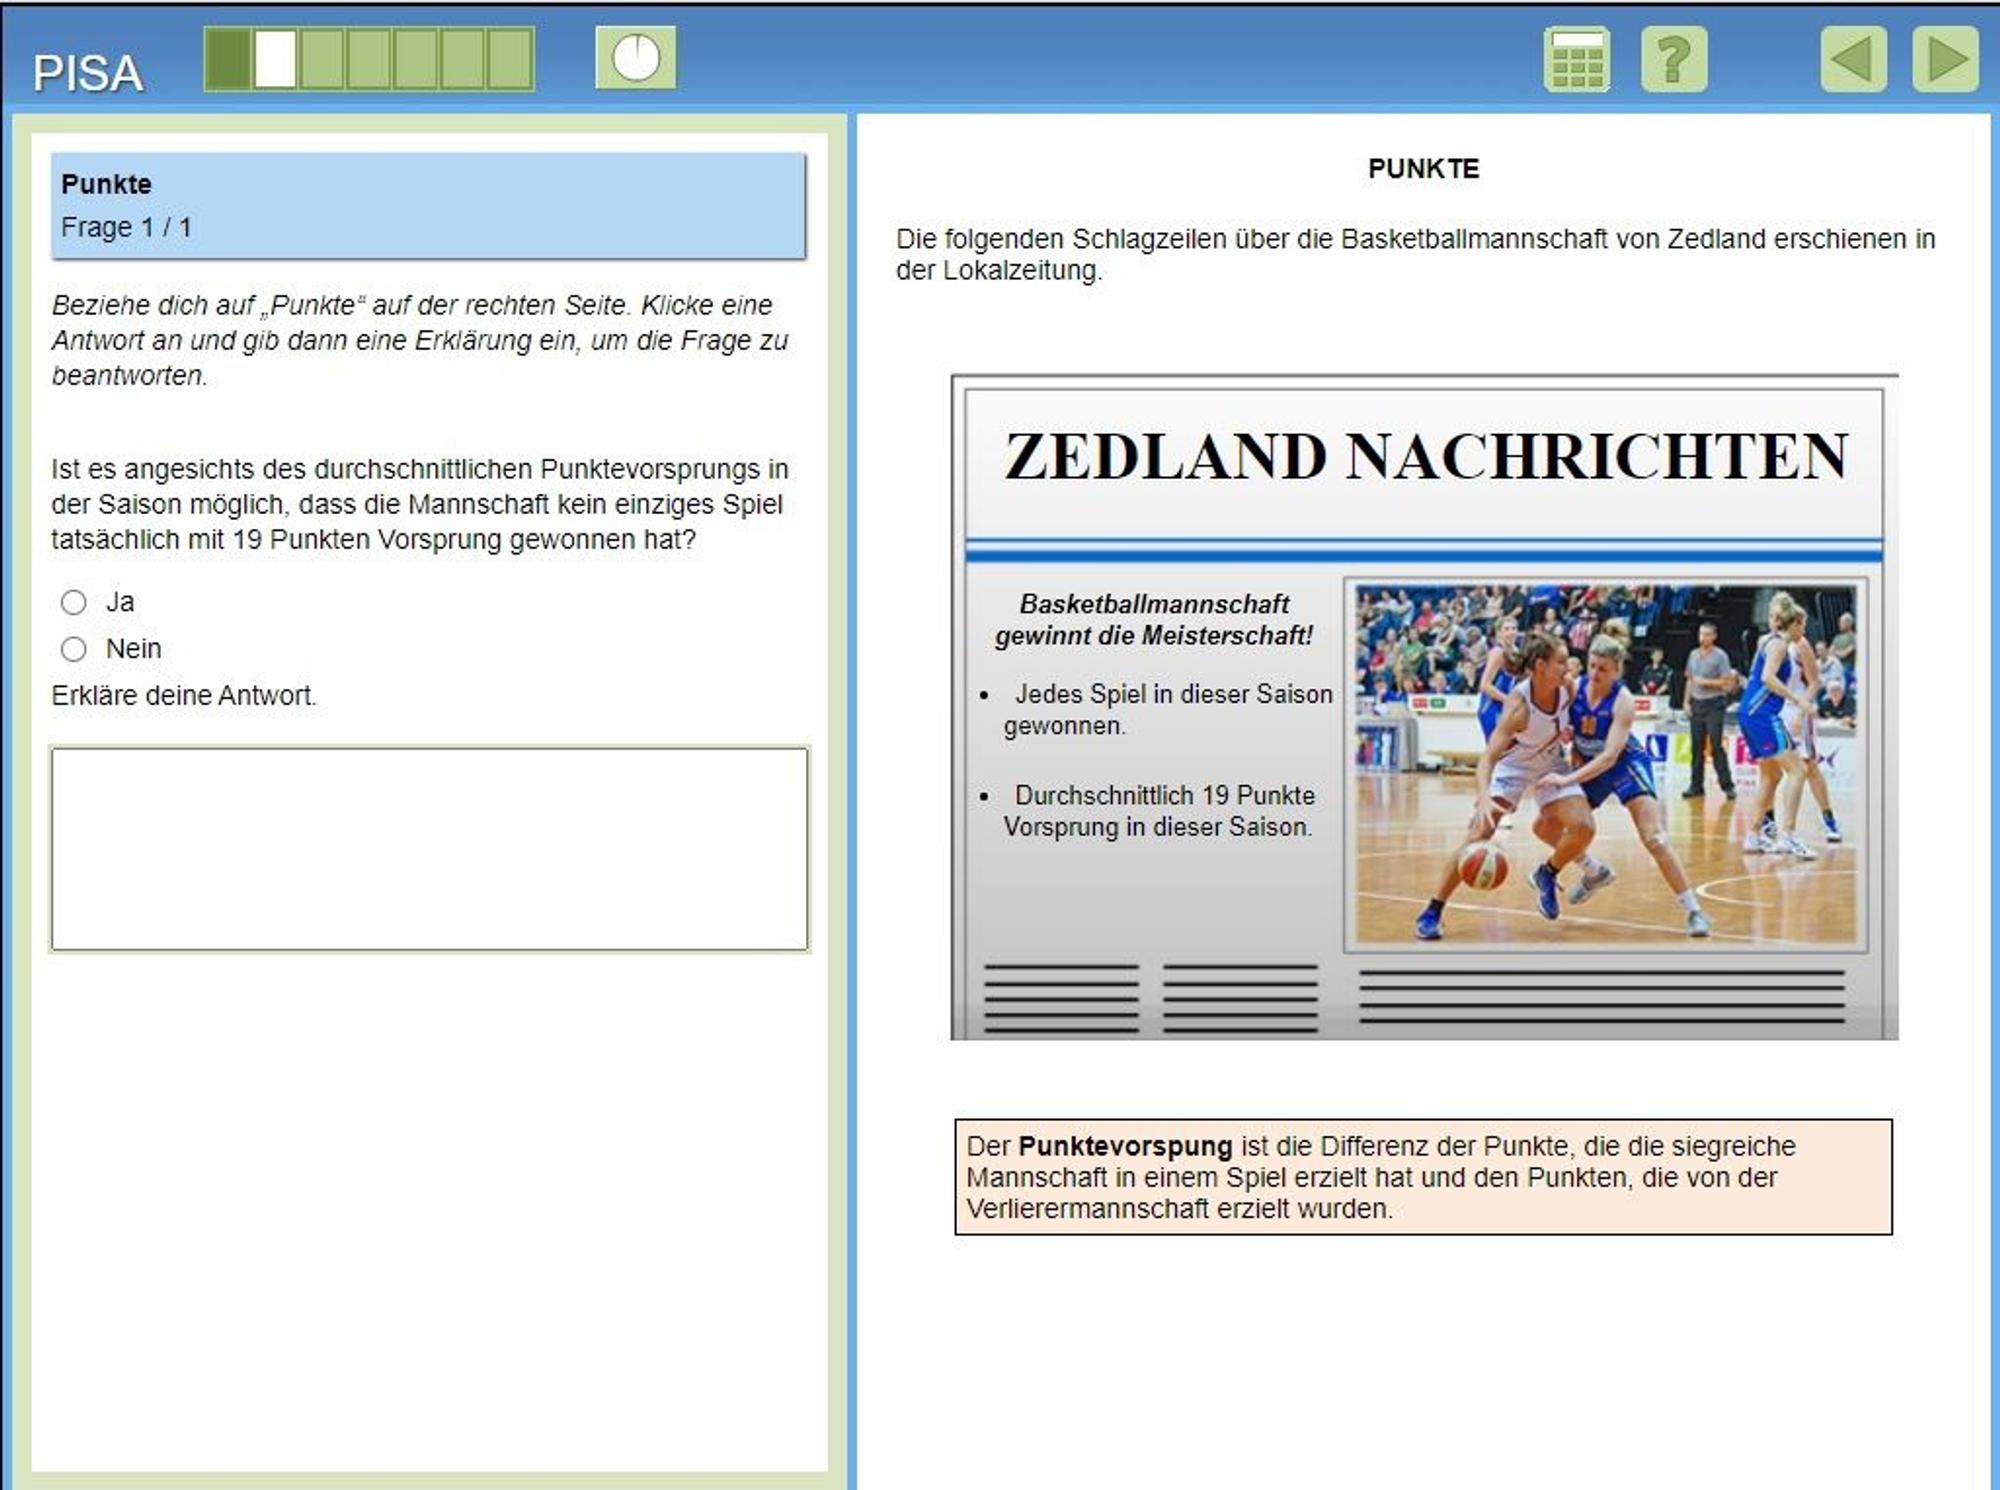Click the clock timer icon
Screen dimensions: 2000x1490
636,58
